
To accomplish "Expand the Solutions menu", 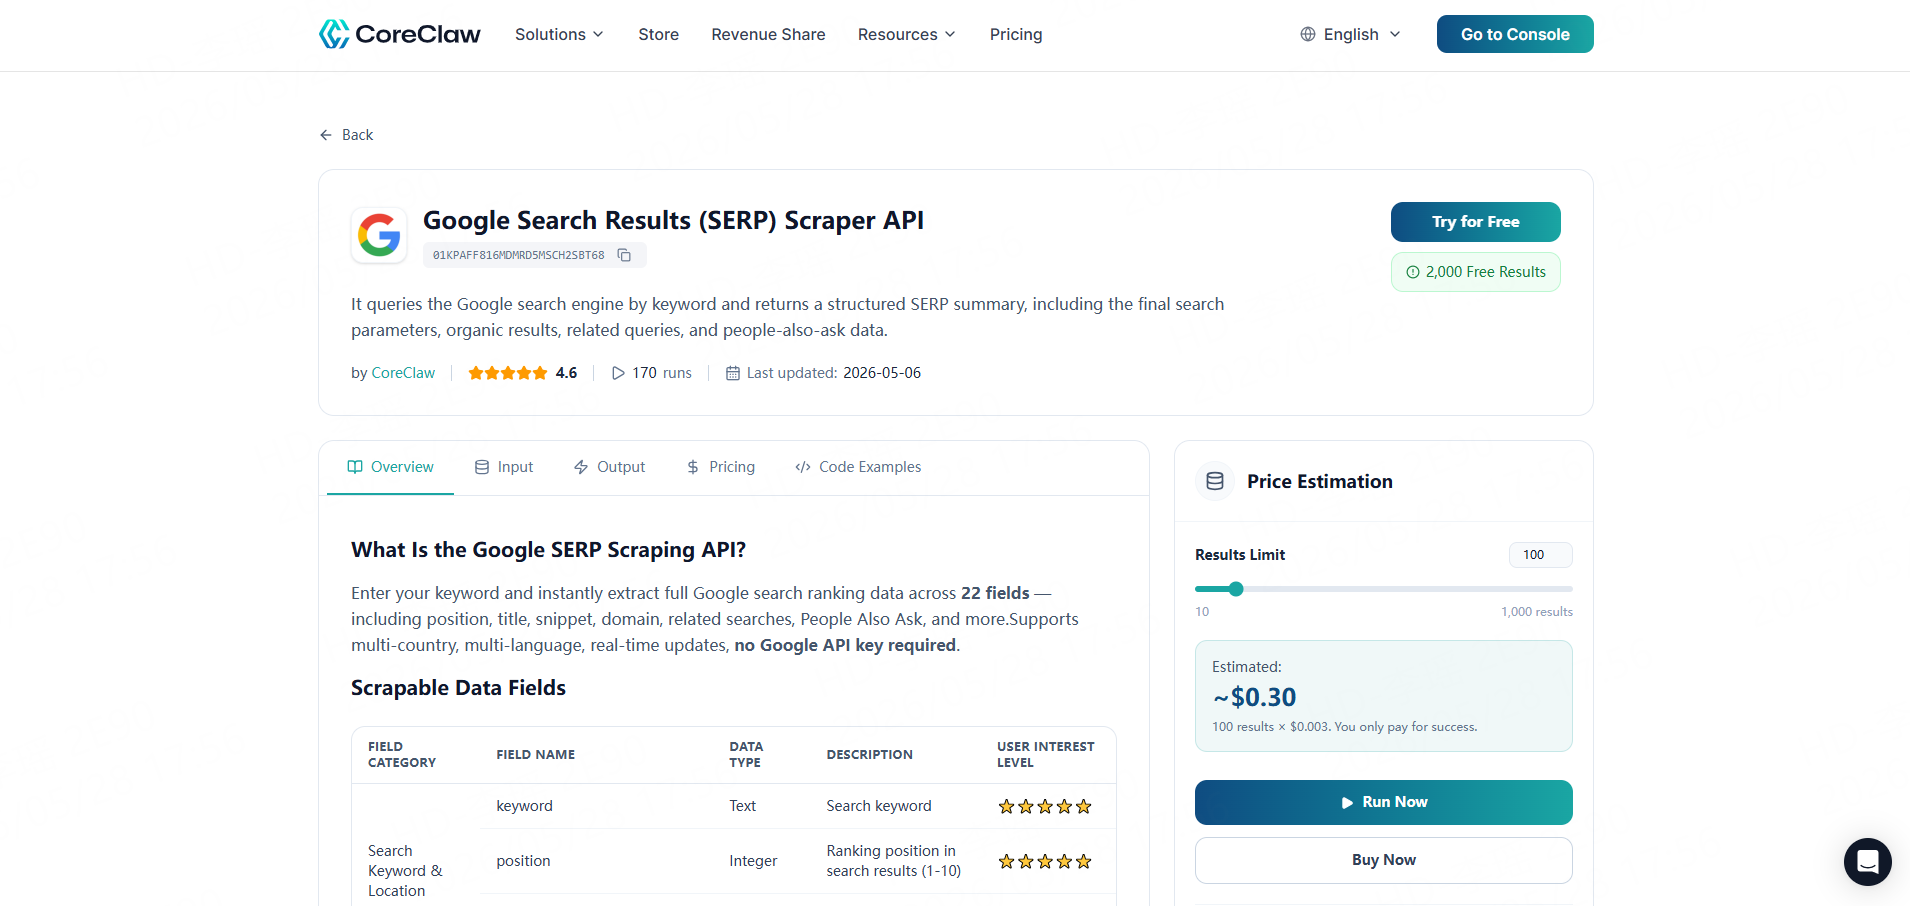I will click(x=559, y=34).
